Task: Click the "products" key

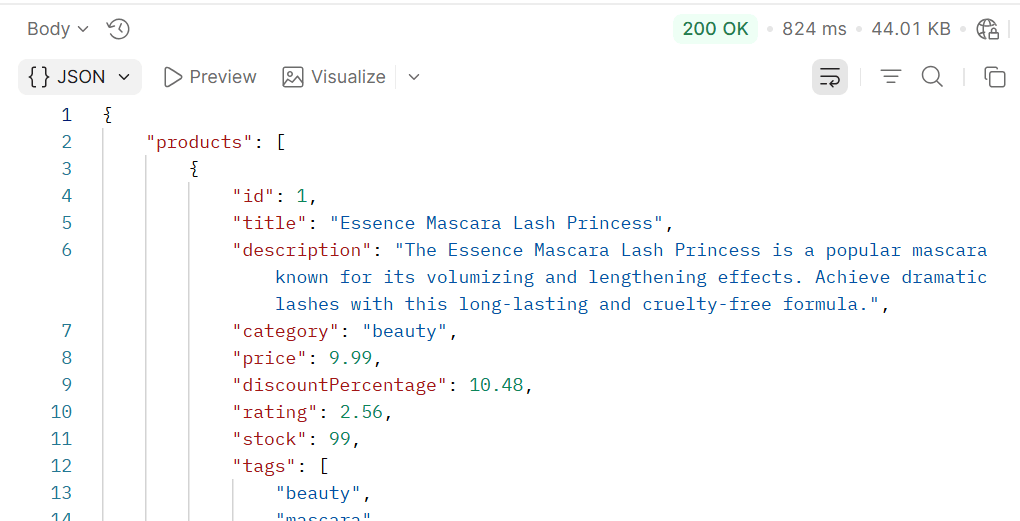Action: [199, 142]
